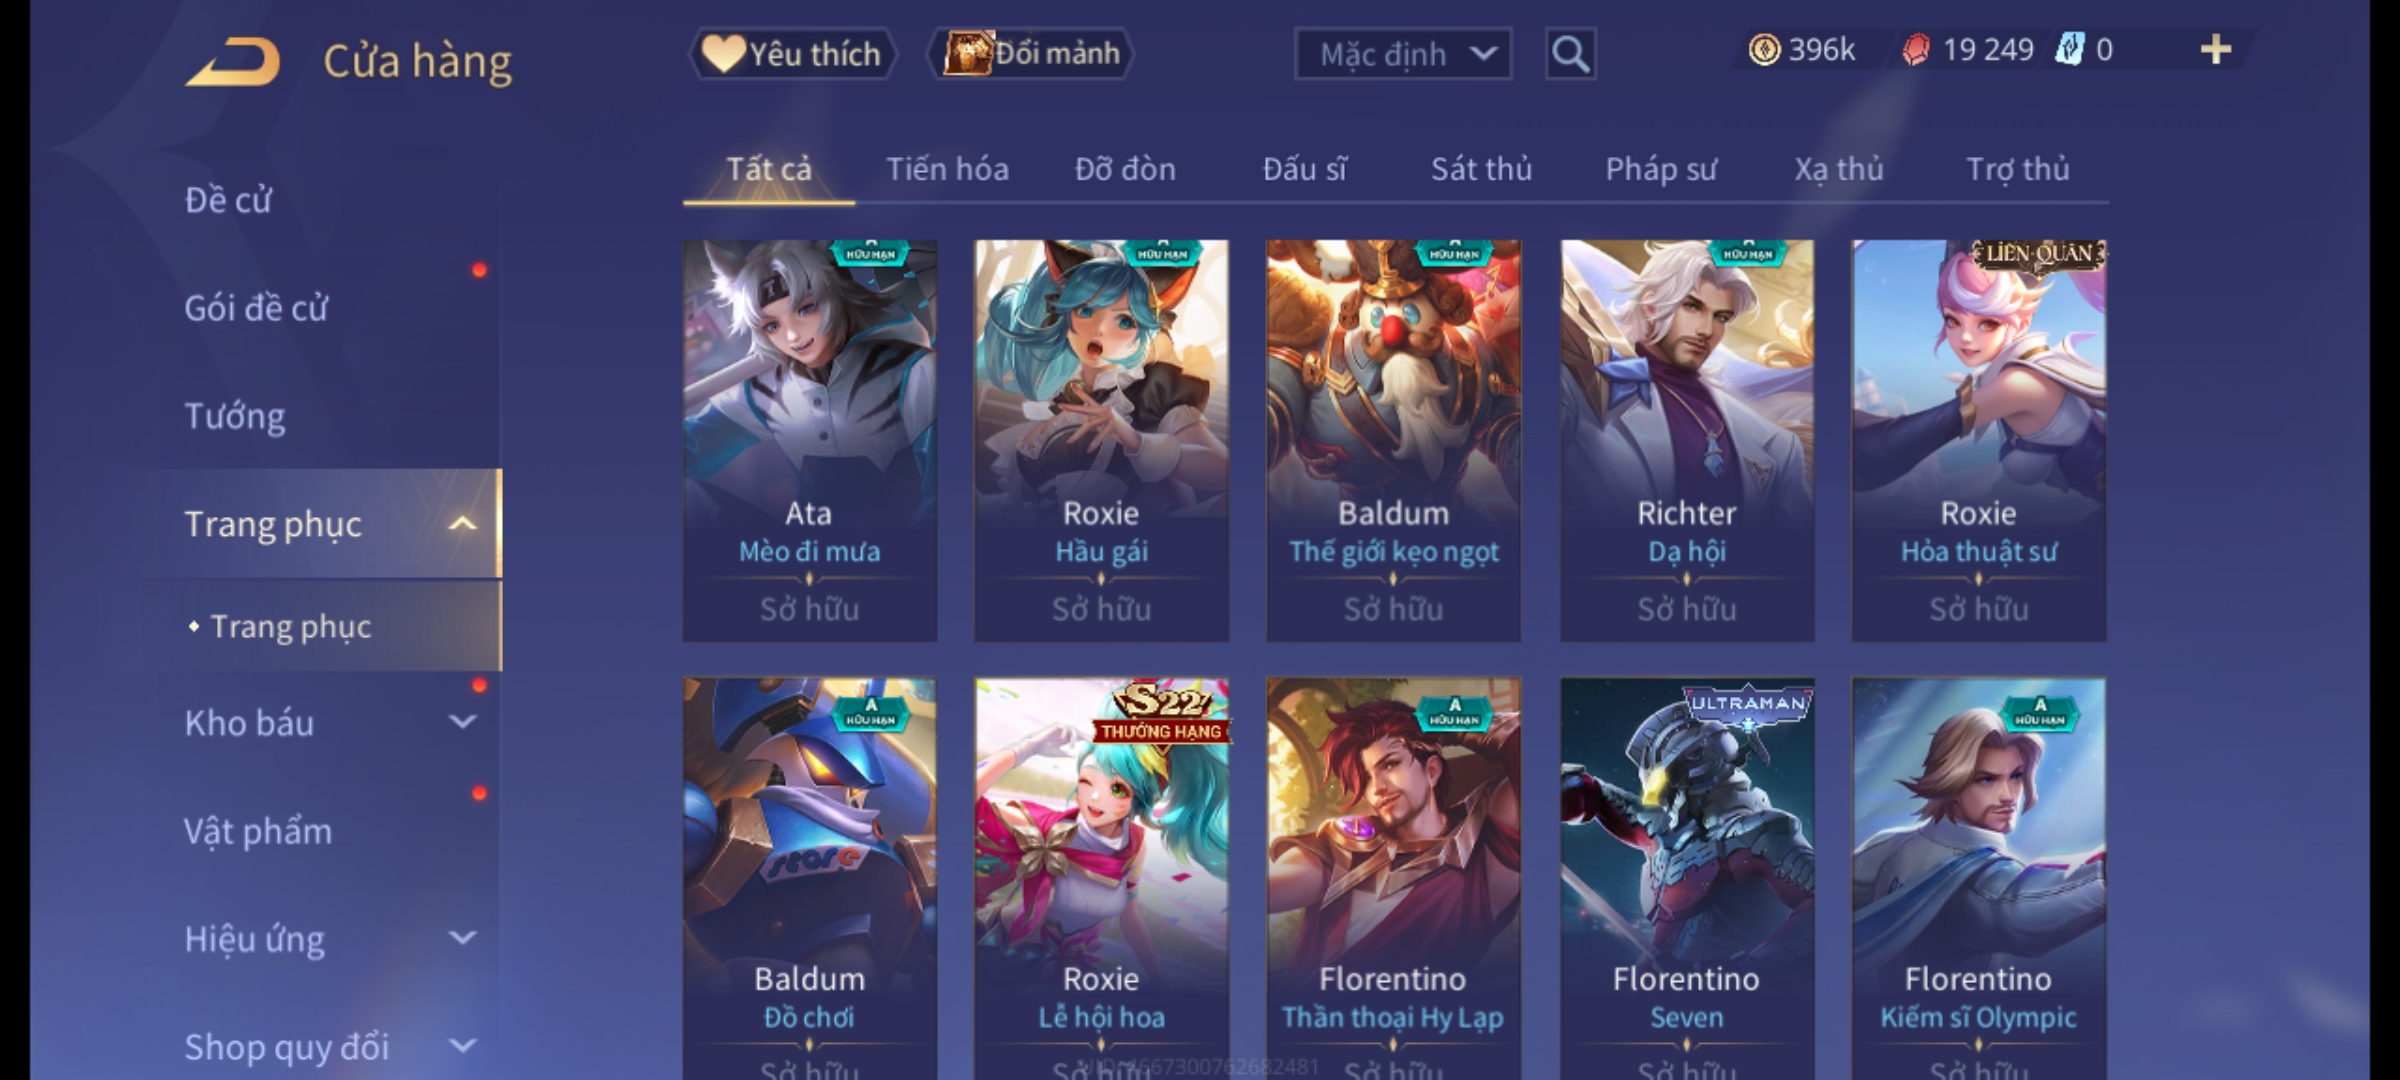Open the Mặc định sort dropdown
Screen dimensions: 2400x1080
click(1402, 54)
